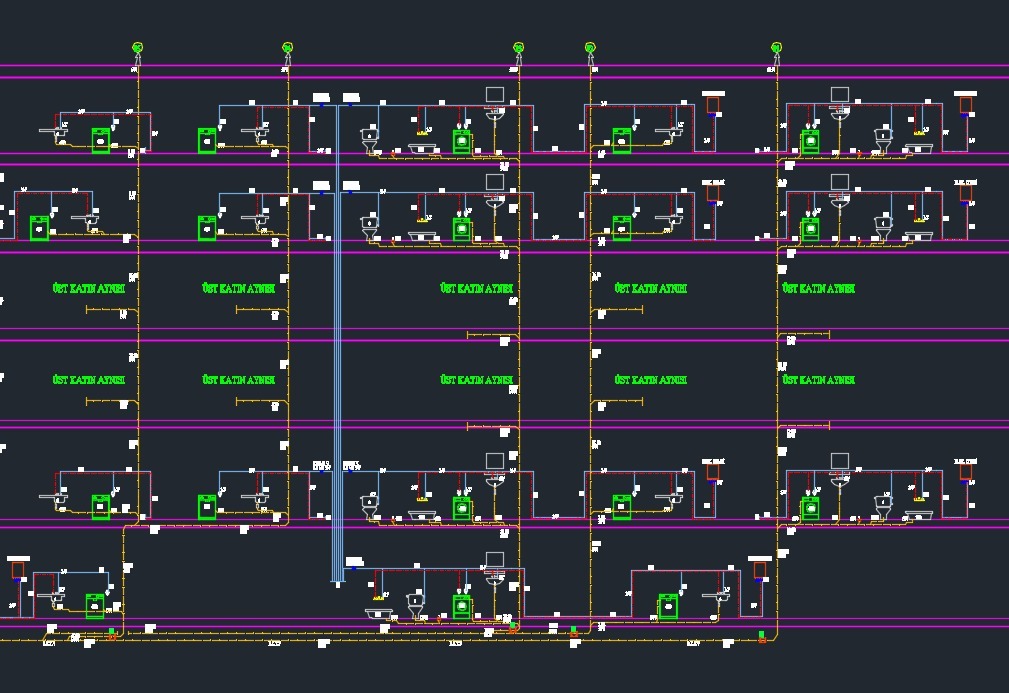Pick the middle roof vent cap symbol

[518, 47]
